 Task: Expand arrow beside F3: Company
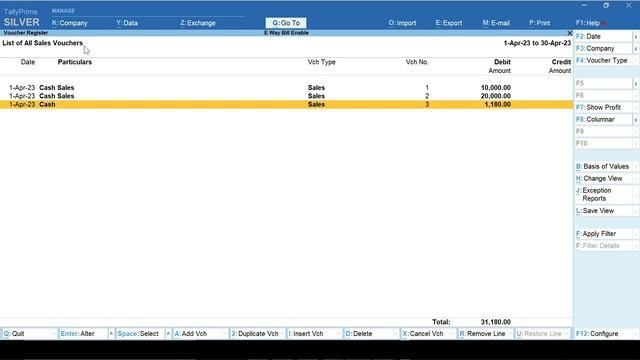pos(636,49)
